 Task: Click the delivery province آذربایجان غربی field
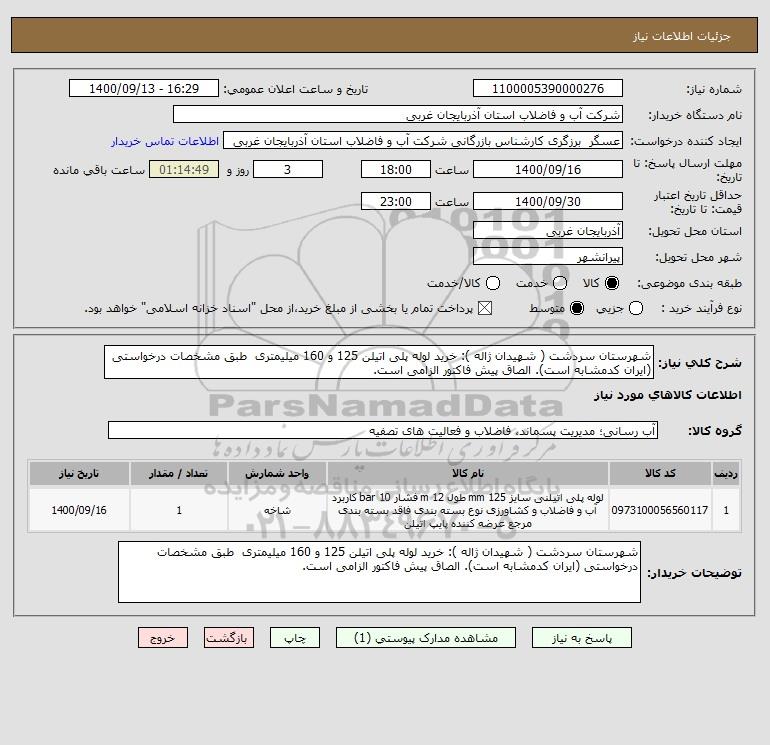[x=548, y=230]
